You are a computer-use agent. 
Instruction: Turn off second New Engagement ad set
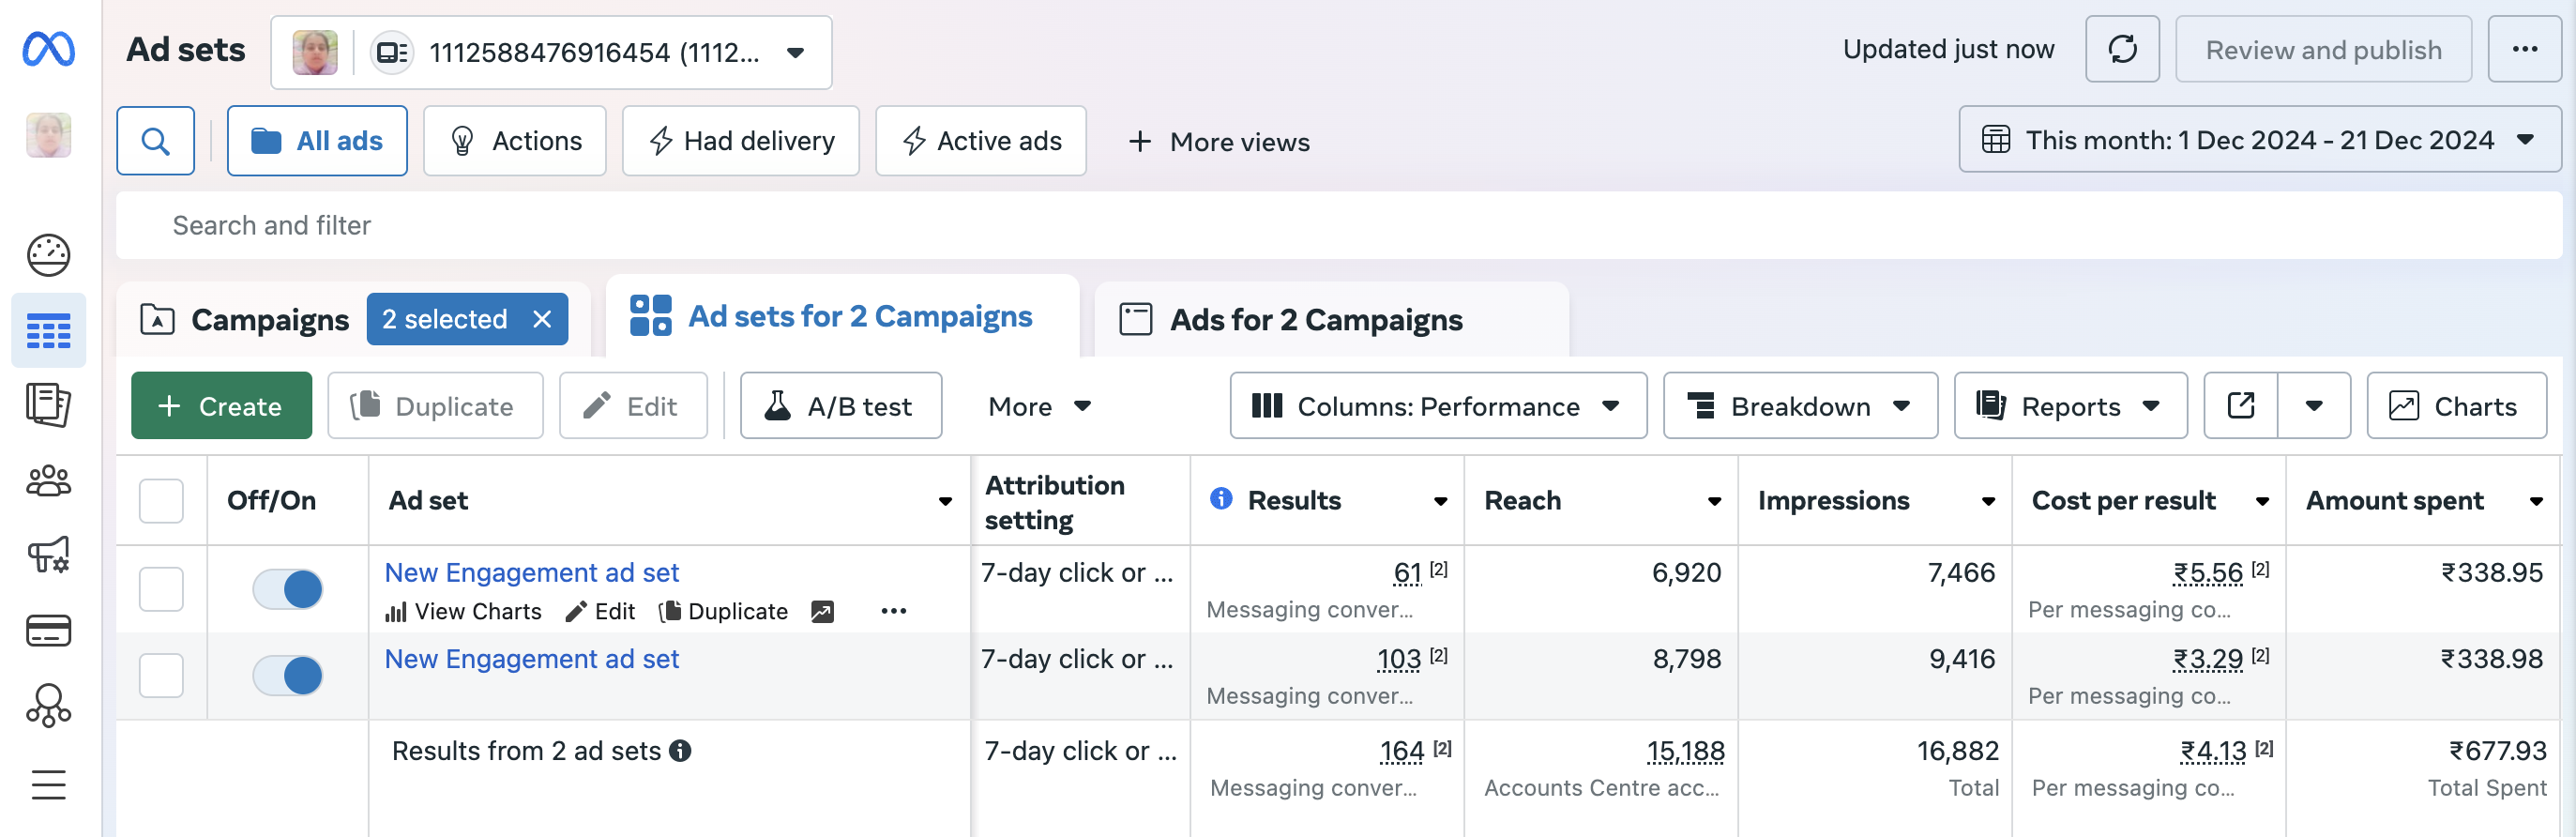point(287,676)
